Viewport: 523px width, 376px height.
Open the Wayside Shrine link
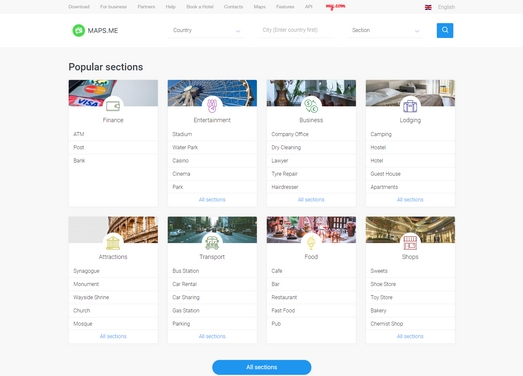point(91,297)
